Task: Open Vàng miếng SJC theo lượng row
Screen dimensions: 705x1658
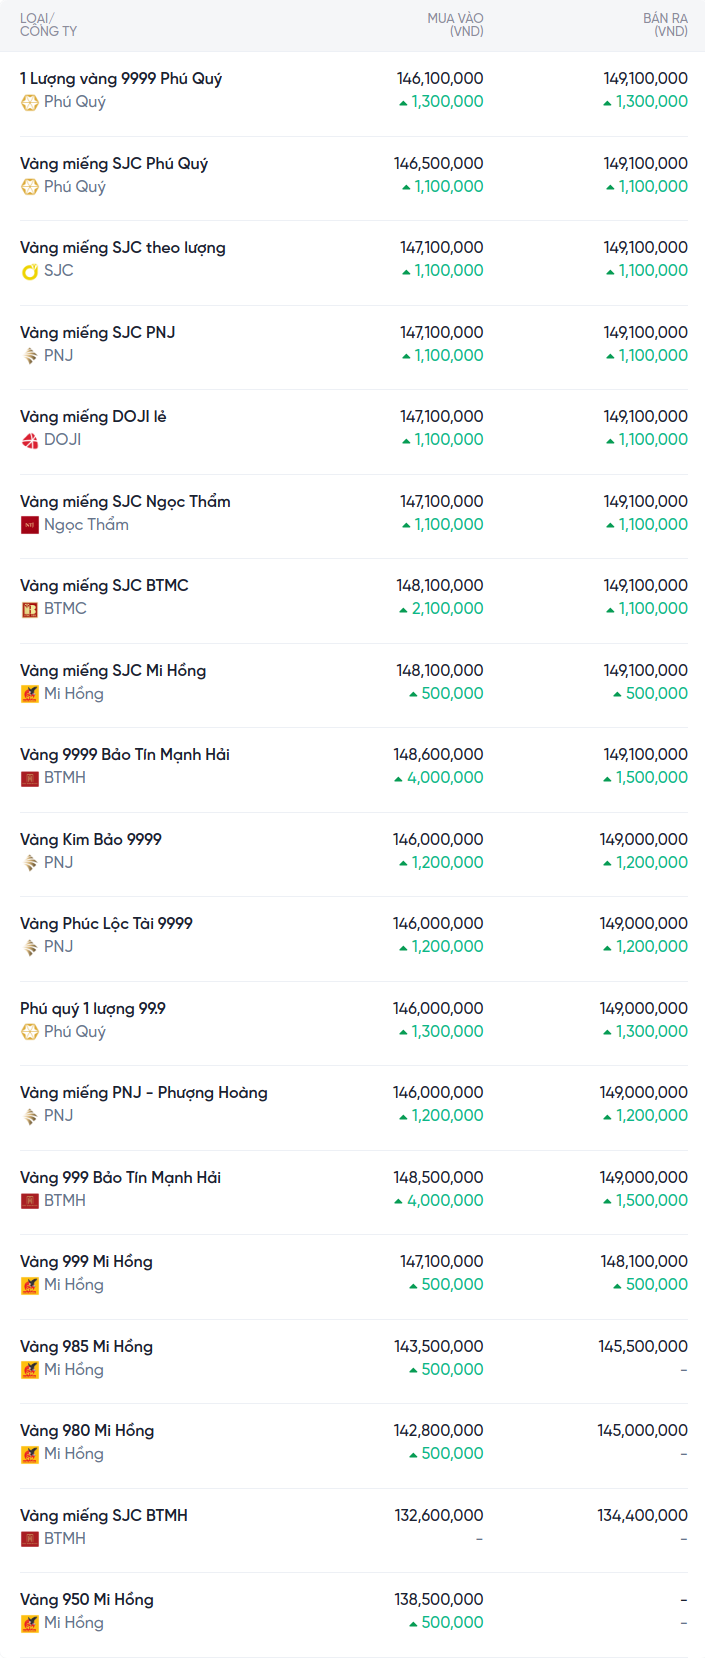Action: 123,248
